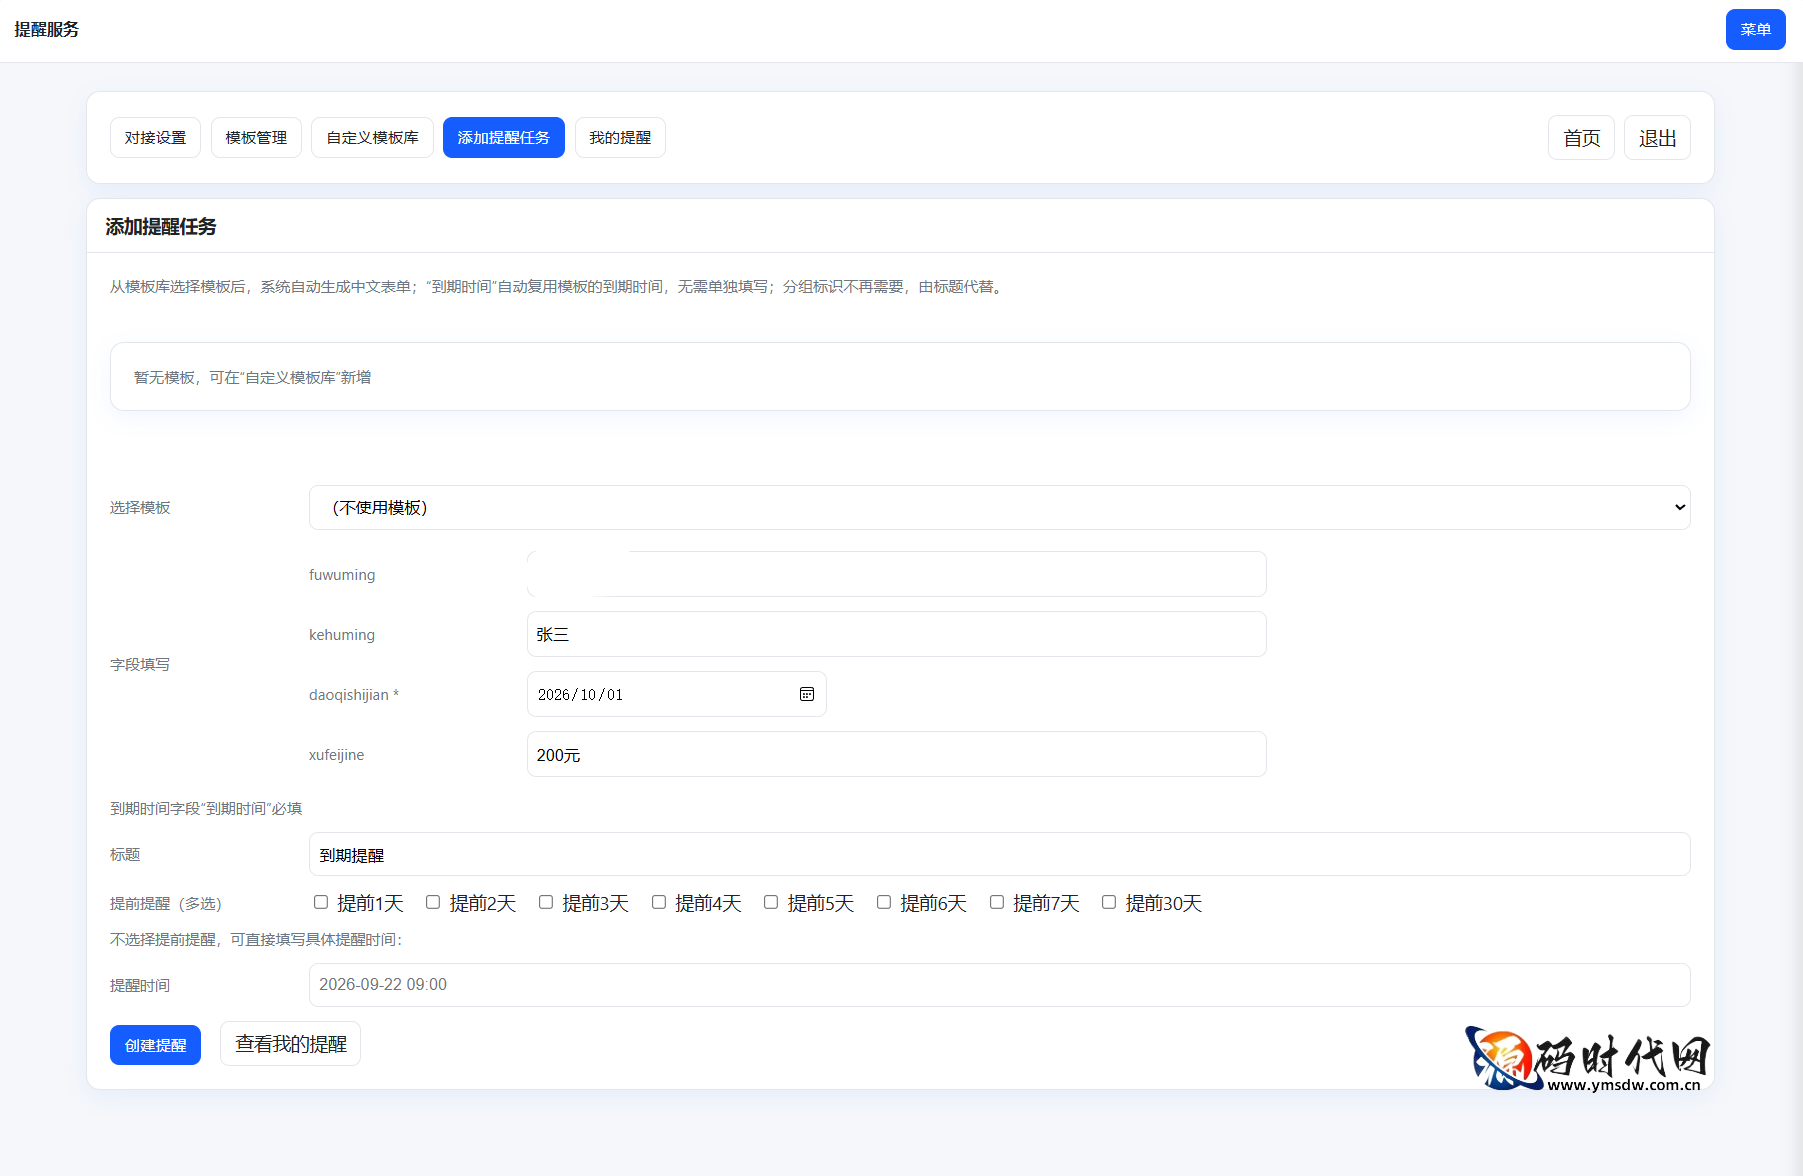Open the 我的提醒 tab
This screenshot has height=1176, width=1803.
[620, 138]
